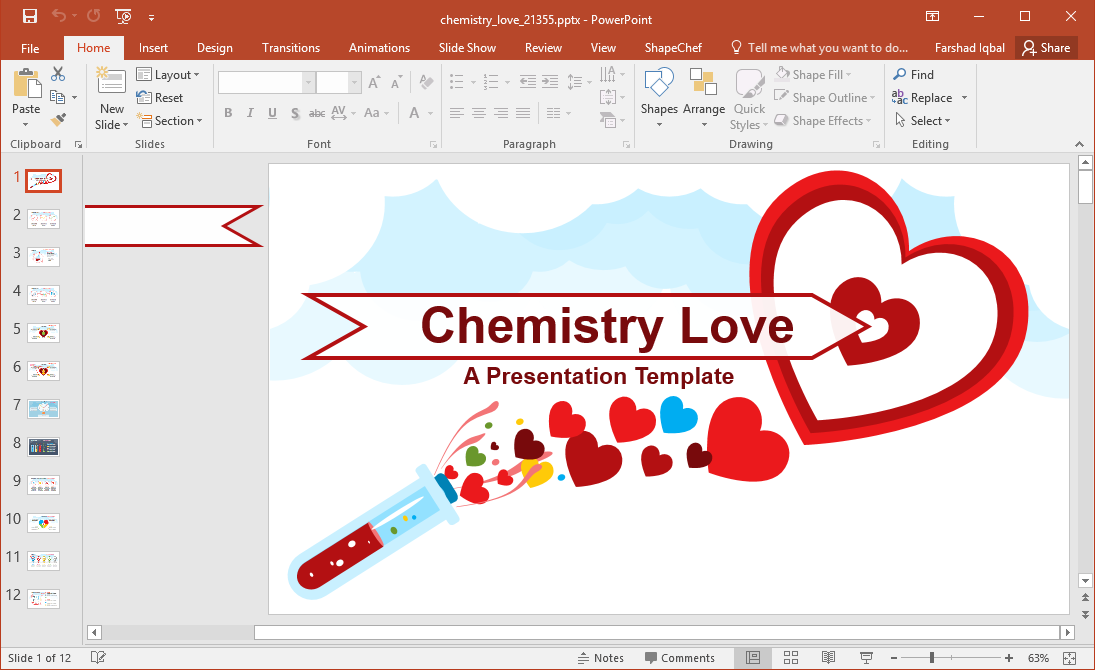This screenshot has height=670, width=1095.
Task: Select the Find icon in Editing group
Action: click(912, 73)
